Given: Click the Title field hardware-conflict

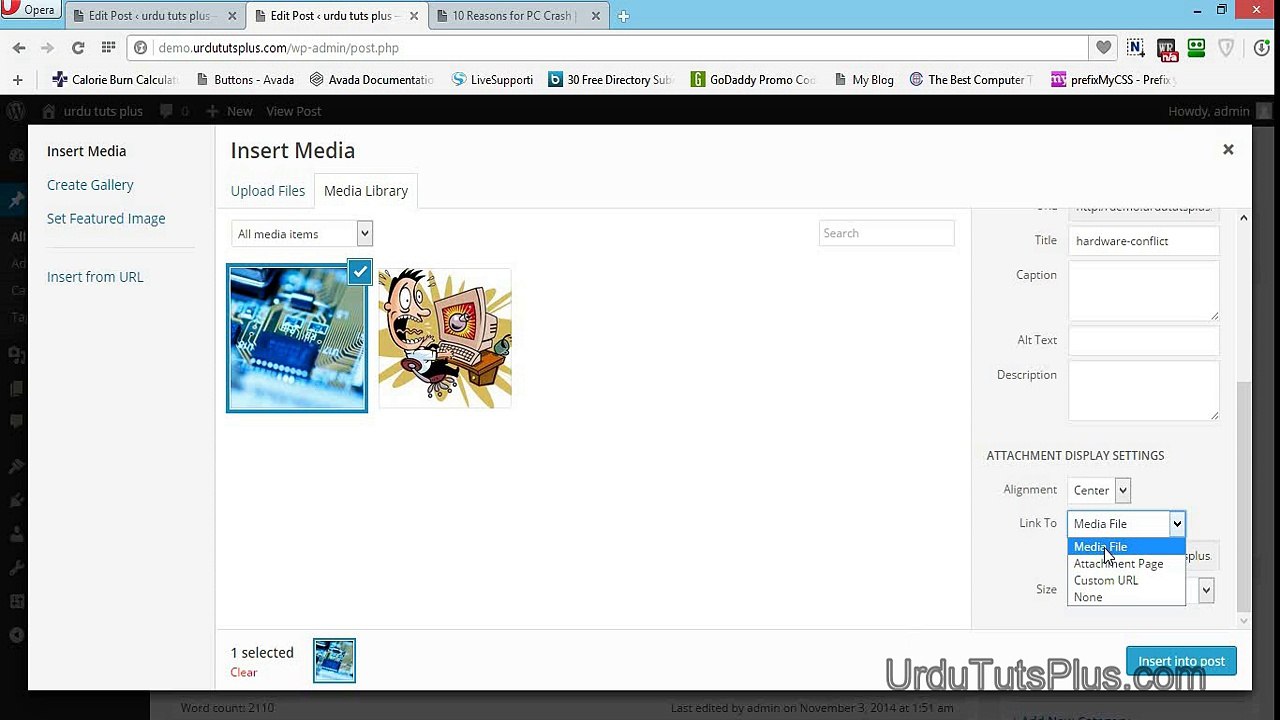Looking at the screenshot, I should [1143, 241].
